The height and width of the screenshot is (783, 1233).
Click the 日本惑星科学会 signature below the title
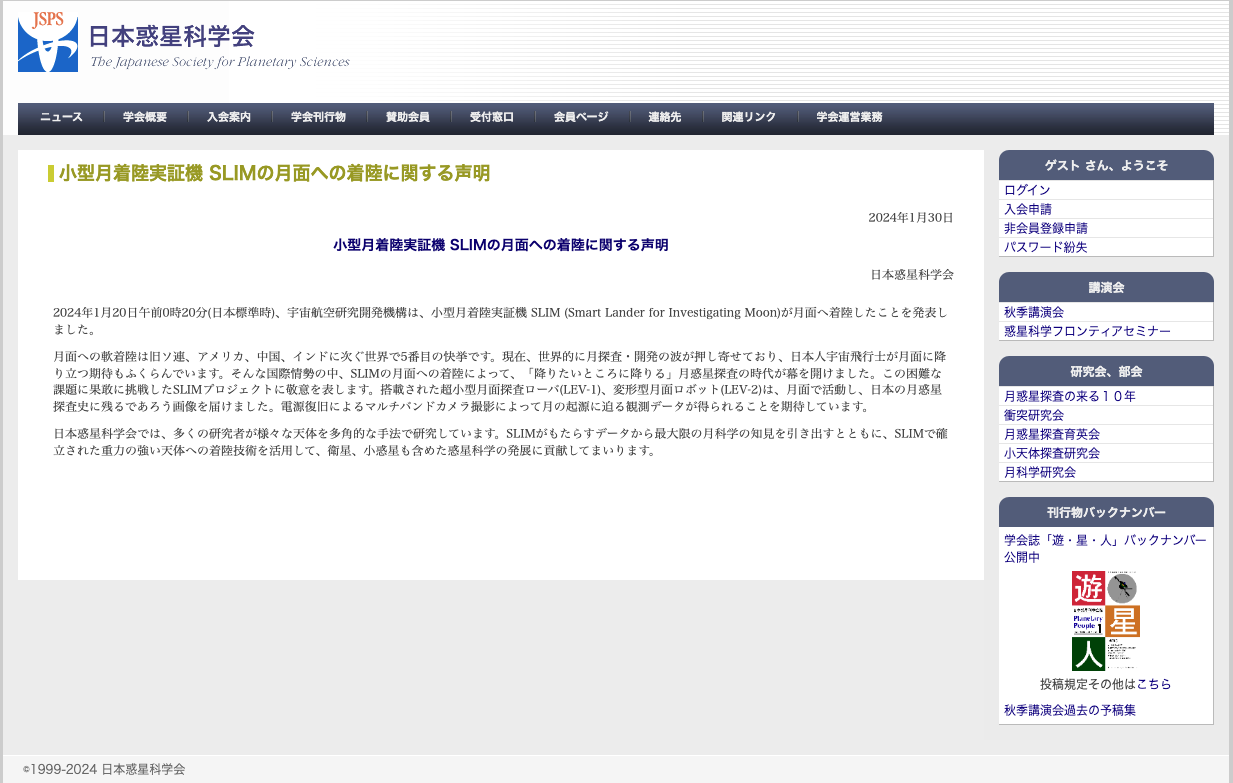pos(912,274)
